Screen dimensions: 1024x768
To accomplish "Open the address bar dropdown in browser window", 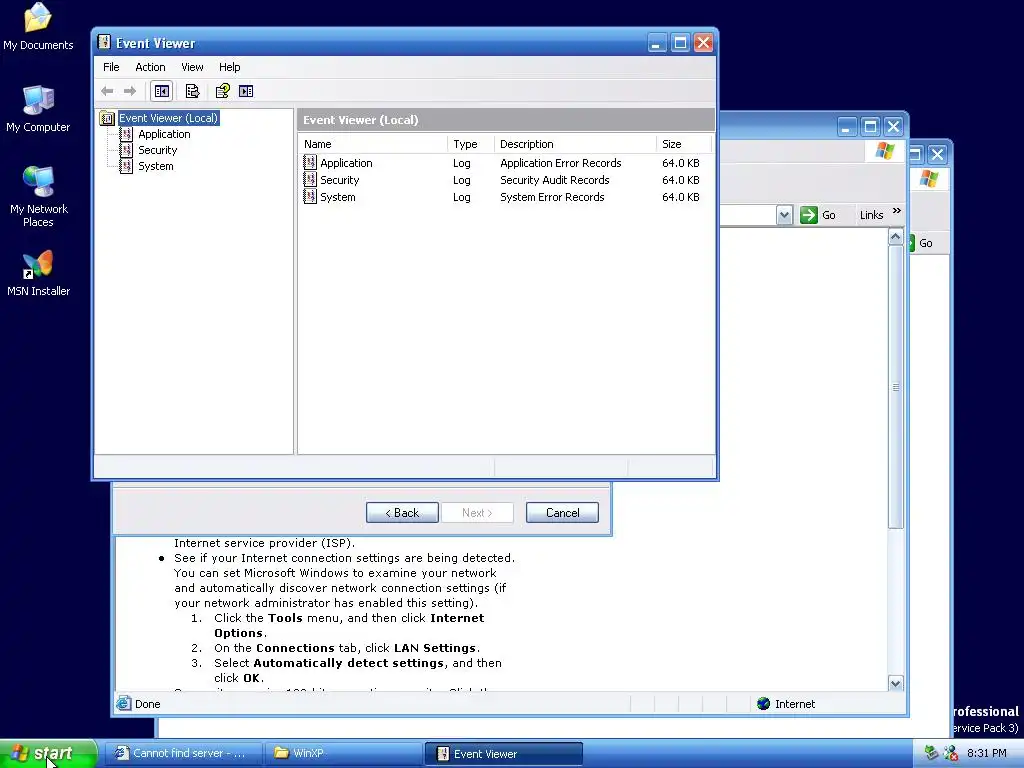I will coord(784,215).
